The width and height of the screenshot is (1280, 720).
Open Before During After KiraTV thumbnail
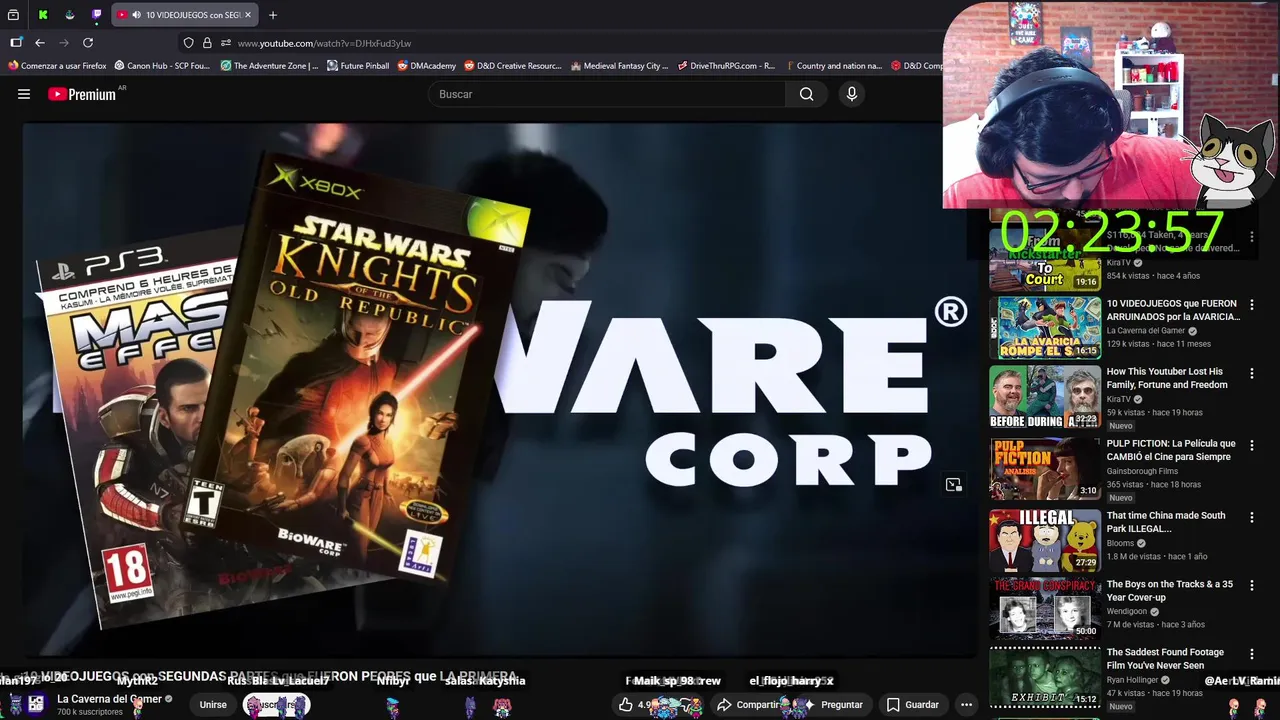pos(1045,397)
